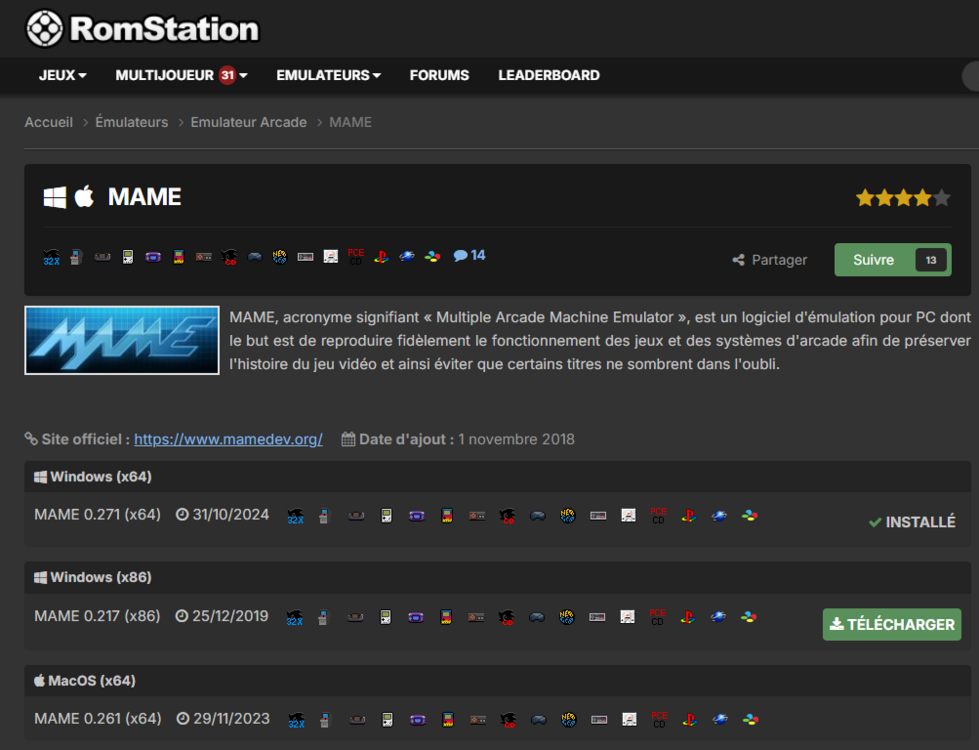This screenshot has height=750, width=979.
Task: Click the Saturn icon in MAME 0.261 row
Action: coord(720,719)
